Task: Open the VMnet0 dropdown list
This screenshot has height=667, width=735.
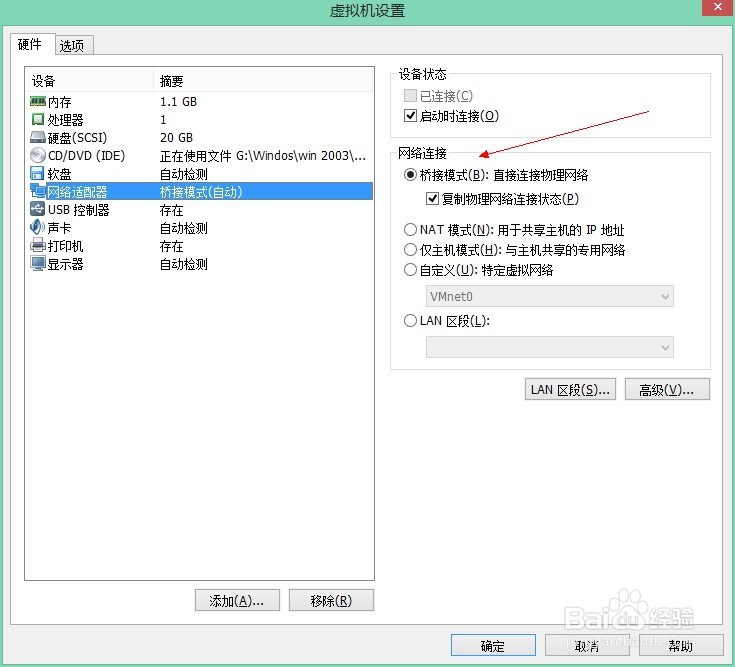Action: tap(549, 296)
